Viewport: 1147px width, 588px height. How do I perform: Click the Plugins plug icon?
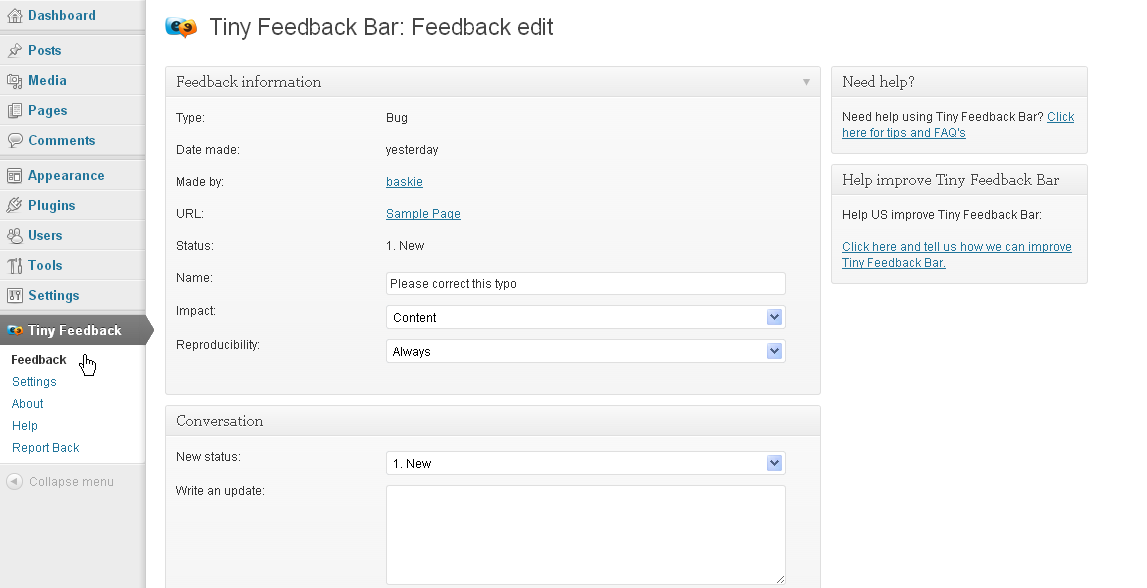(15, 206)
